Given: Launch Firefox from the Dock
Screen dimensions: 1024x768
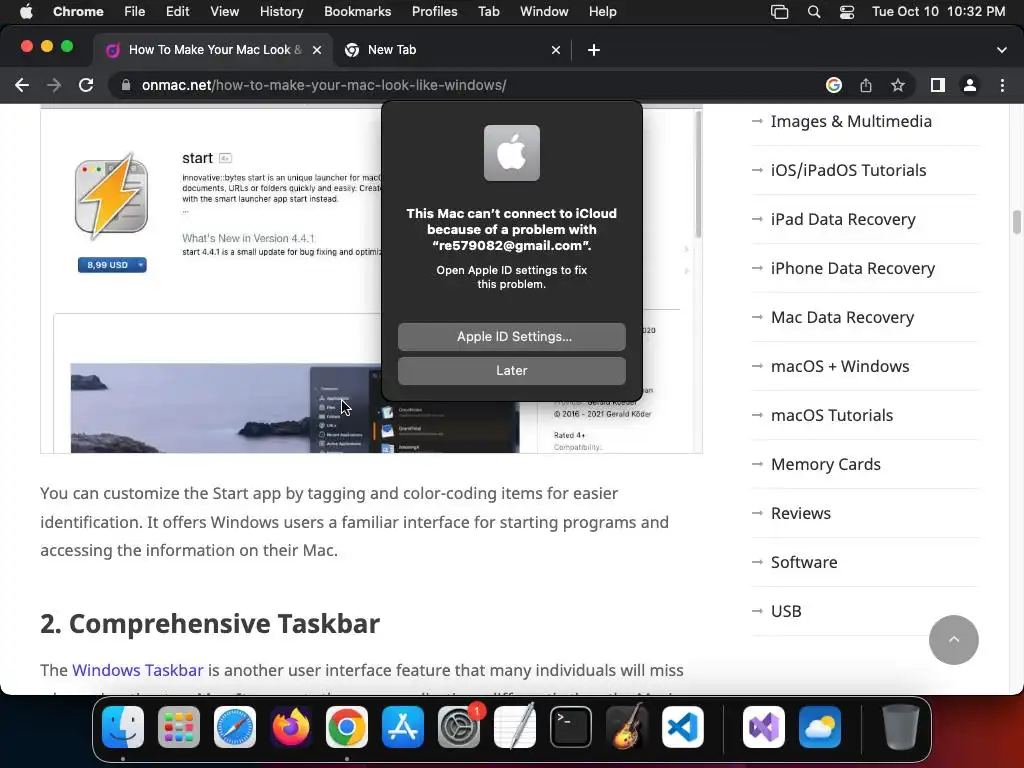Looking at the screenshot, I should point(291,727).
